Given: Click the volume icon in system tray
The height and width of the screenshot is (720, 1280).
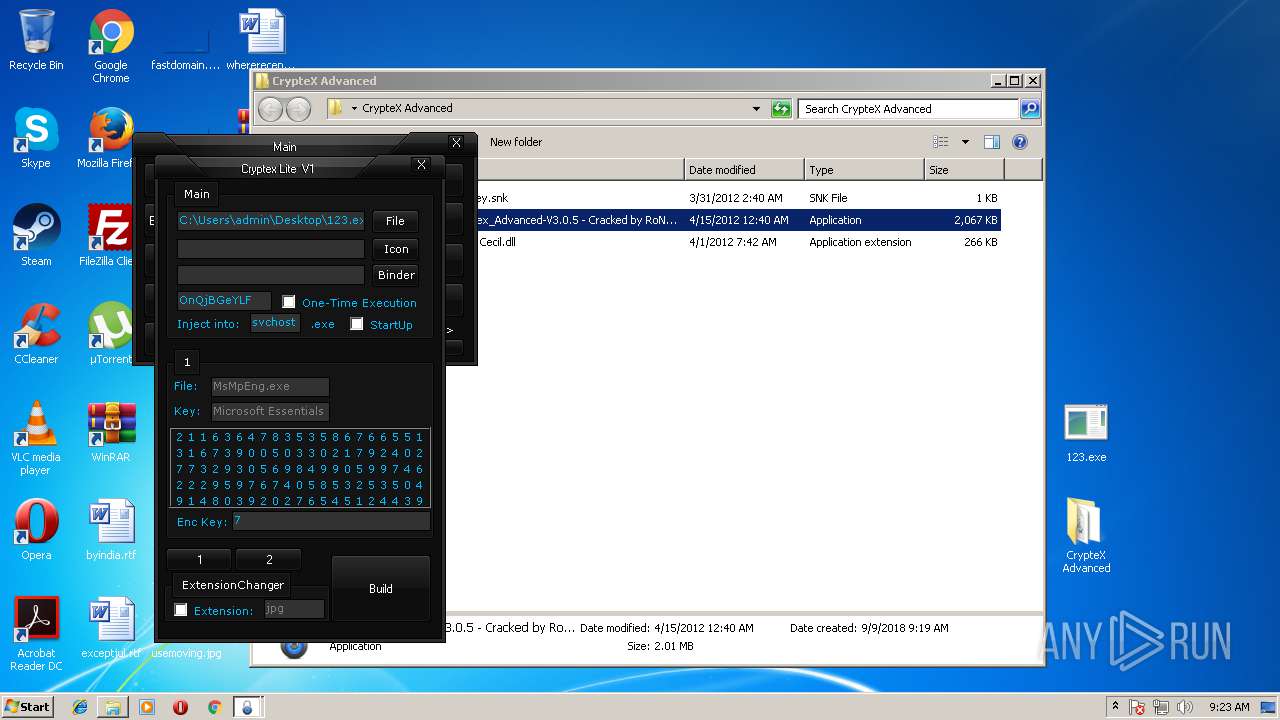Looking at the screenshot, I should click(x=1185, y=707).
